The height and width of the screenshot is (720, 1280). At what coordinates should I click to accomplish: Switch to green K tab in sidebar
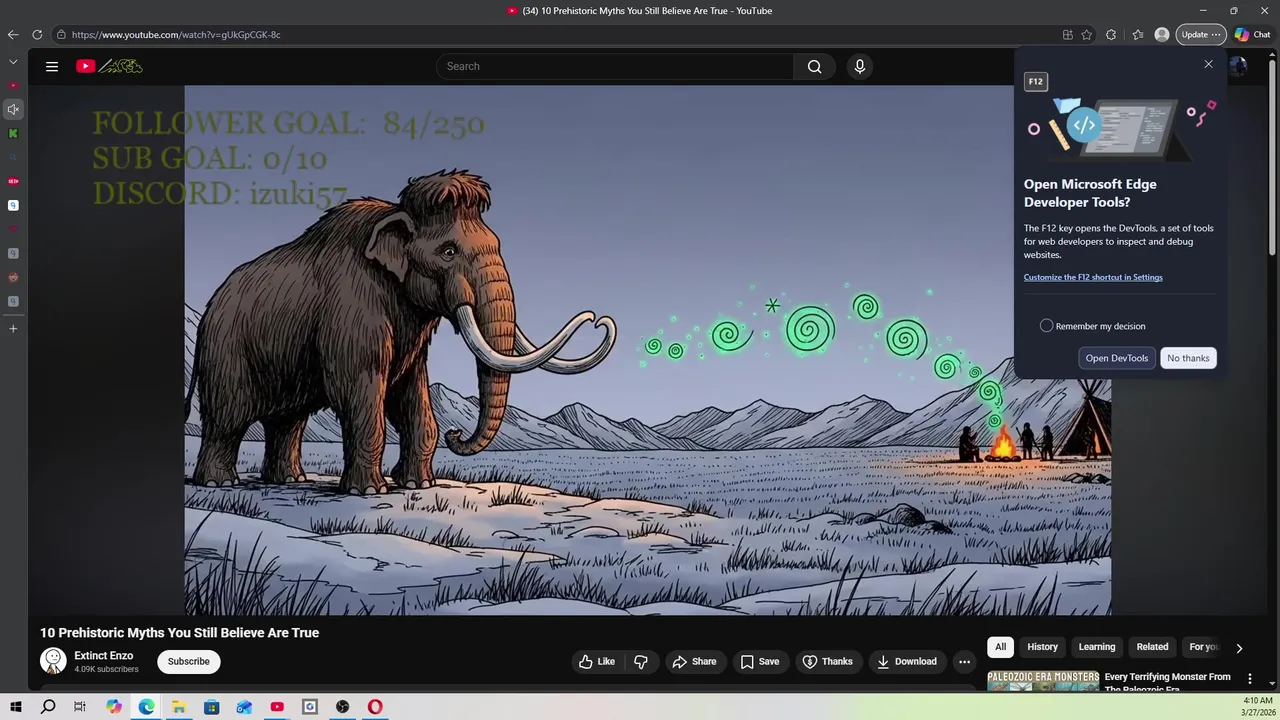tap(13, 133)
